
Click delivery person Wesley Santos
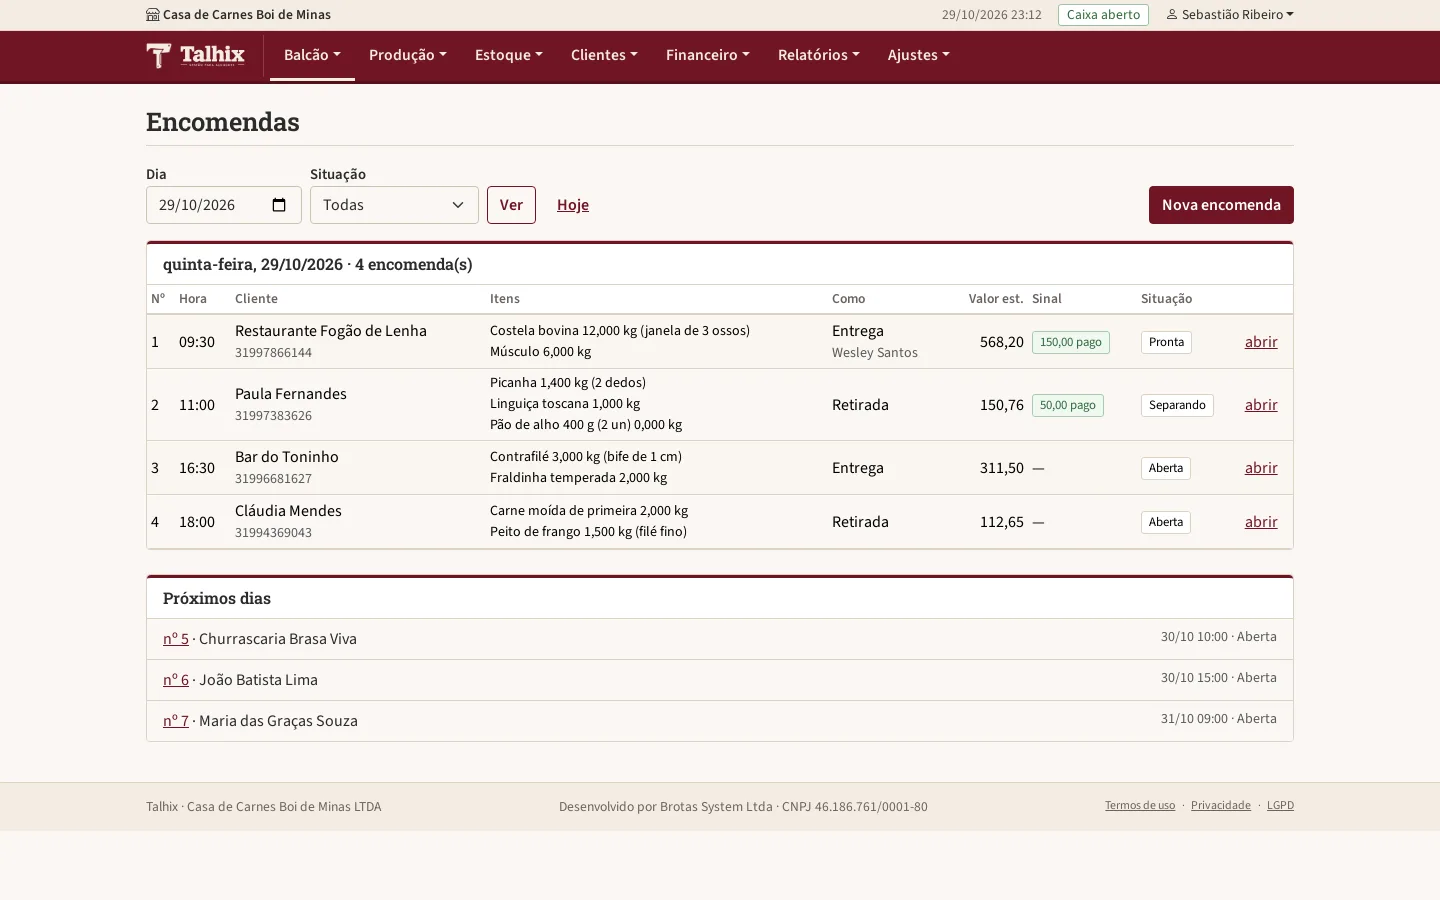click(x=875, y=353)
